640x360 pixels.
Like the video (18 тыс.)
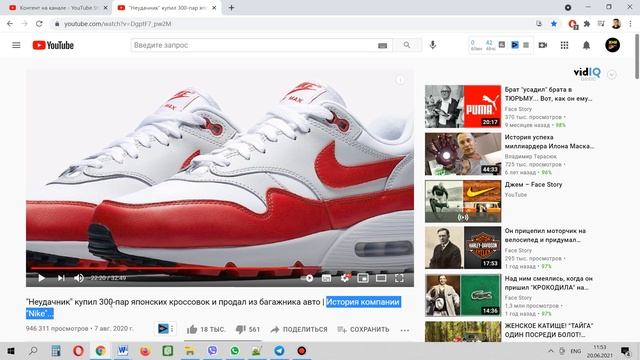coord(206,329)
